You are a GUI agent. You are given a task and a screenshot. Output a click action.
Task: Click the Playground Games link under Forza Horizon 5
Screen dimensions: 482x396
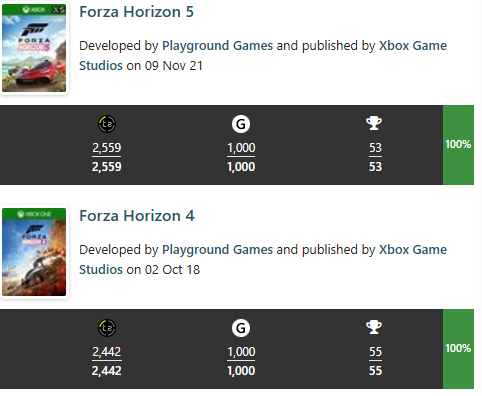point(217,46)
